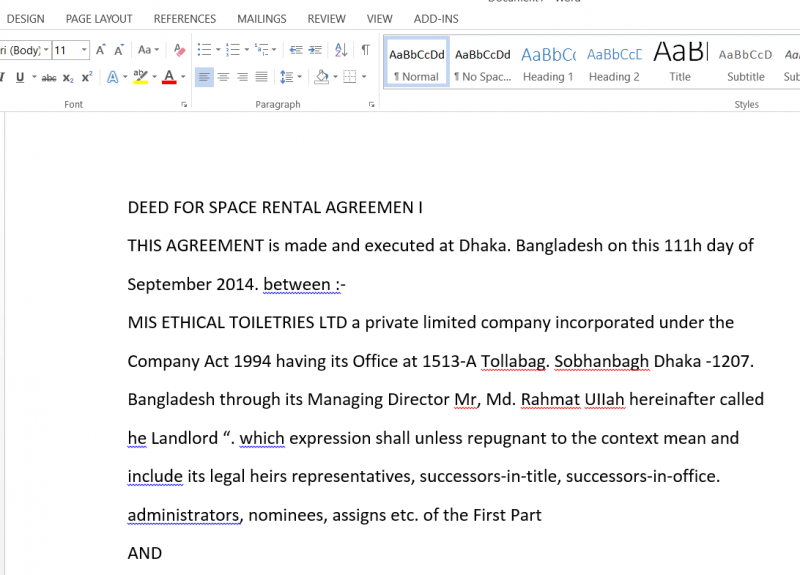Viewport: 800px width, 575px height.
Task: Increase paragraph indent
Action: (x=315, y=50)
